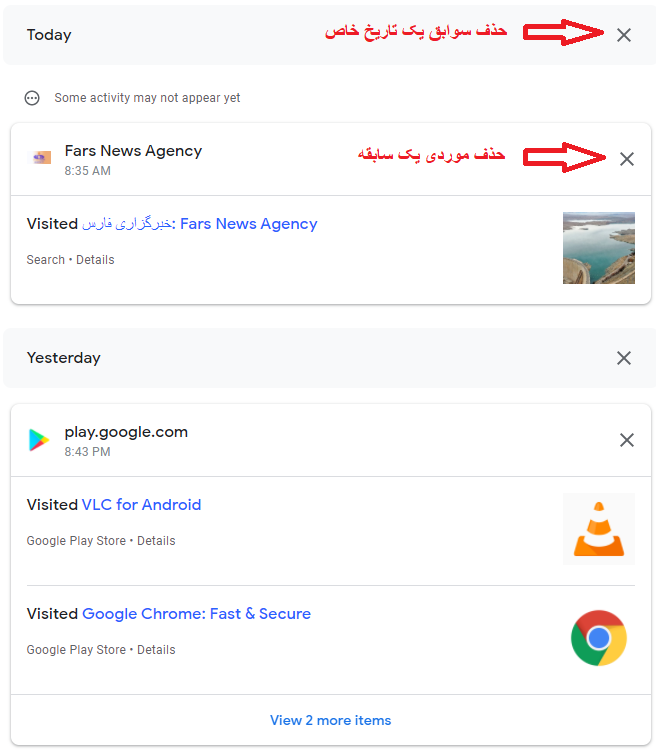Open Details under Google Chrome visit
The width and height of the screenshot is (656, 752).
pyautogui.click(x=156, y=649)
